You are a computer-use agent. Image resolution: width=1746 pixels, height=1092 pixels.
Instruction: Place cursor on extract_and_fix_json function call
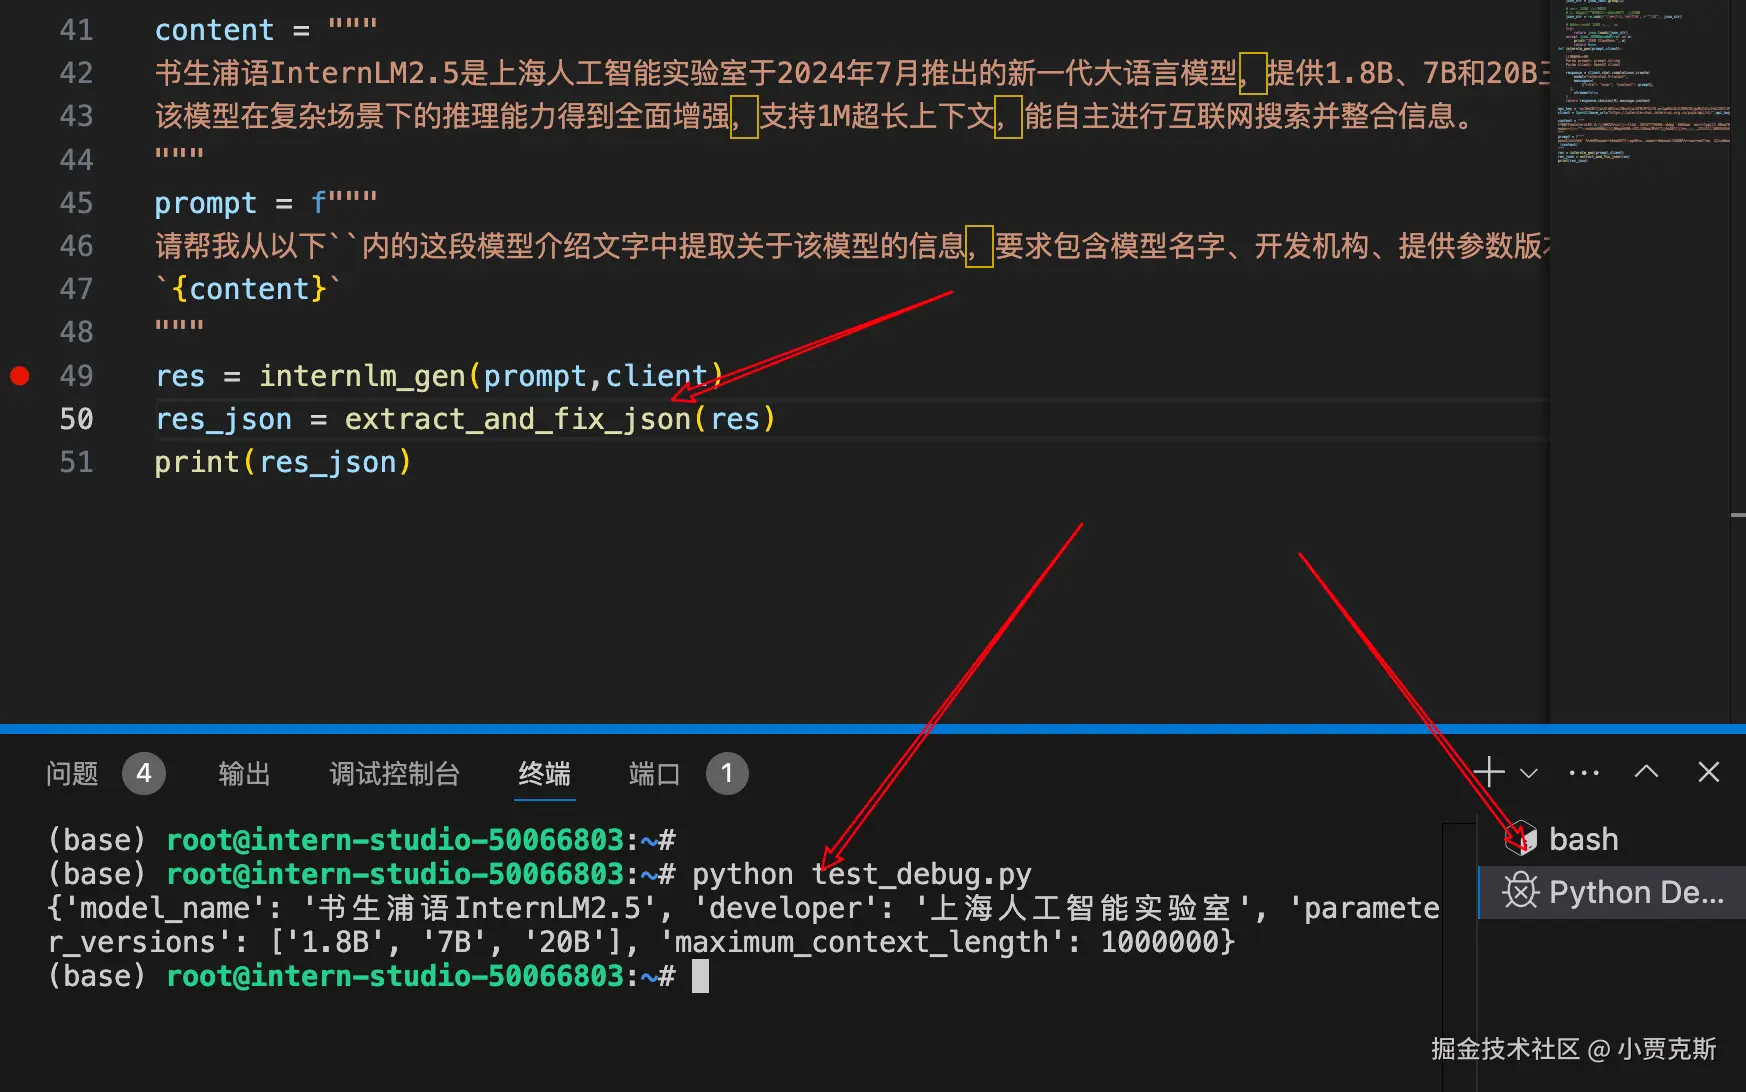(518, 419)
